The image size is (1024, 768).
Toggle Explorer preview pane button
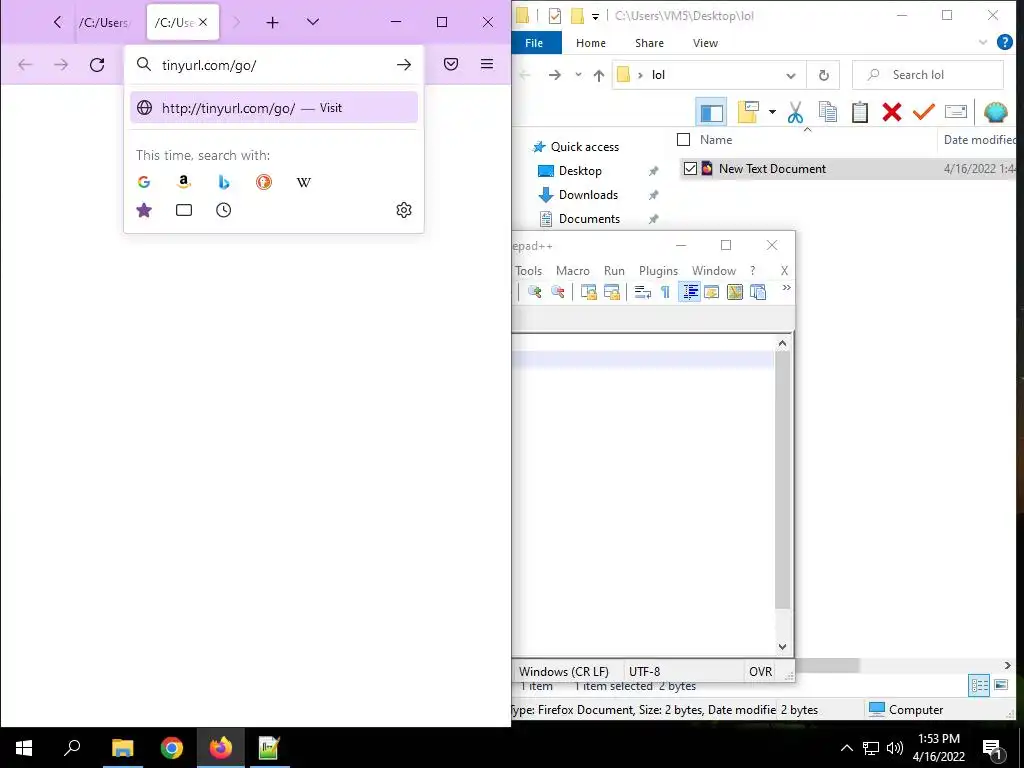(711, 112)
